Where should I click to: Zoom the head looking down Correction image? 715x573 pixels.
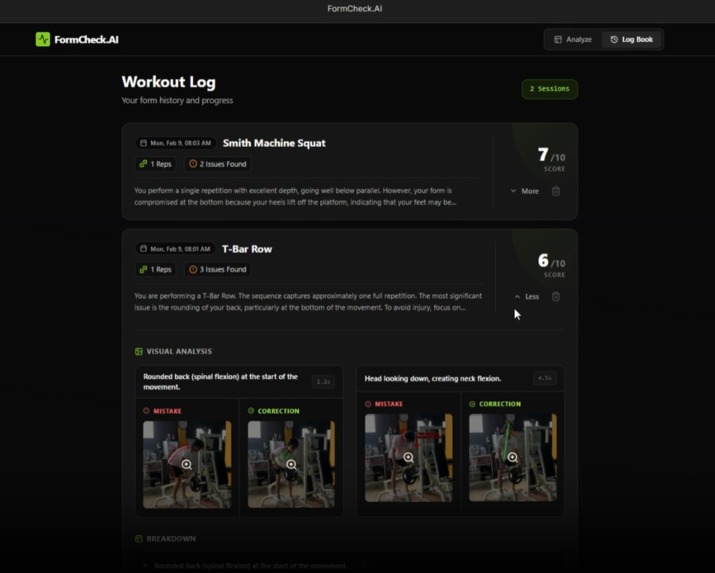click(x=513, y=457)
